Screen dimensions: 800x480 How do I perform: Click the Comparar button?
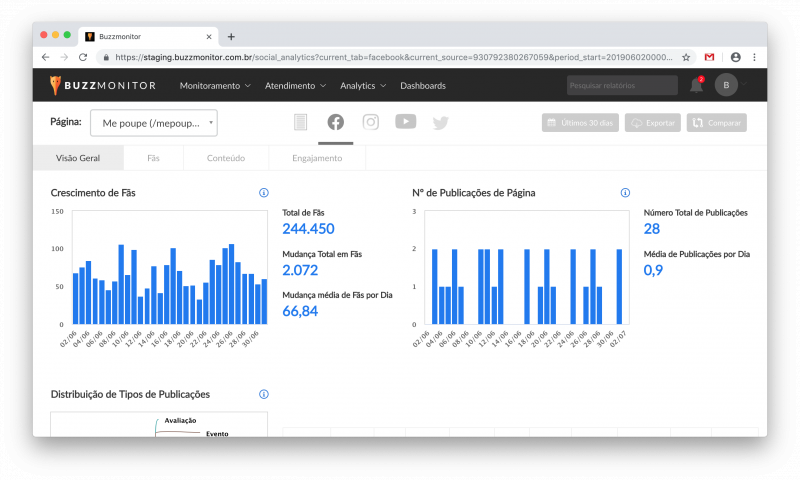pyautogui.click(x=716, y=123)
